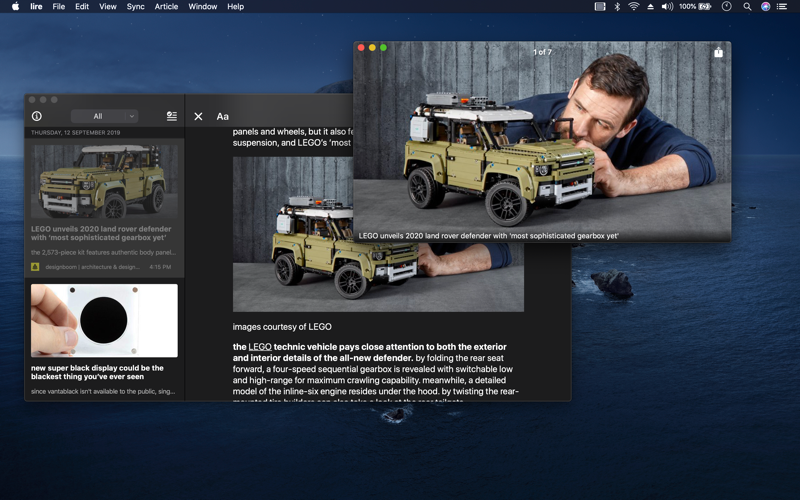Screen dimensions: 800x500
Task: Click 'the 2,573-piece kit features' summary text
Action: click(103, 252)
